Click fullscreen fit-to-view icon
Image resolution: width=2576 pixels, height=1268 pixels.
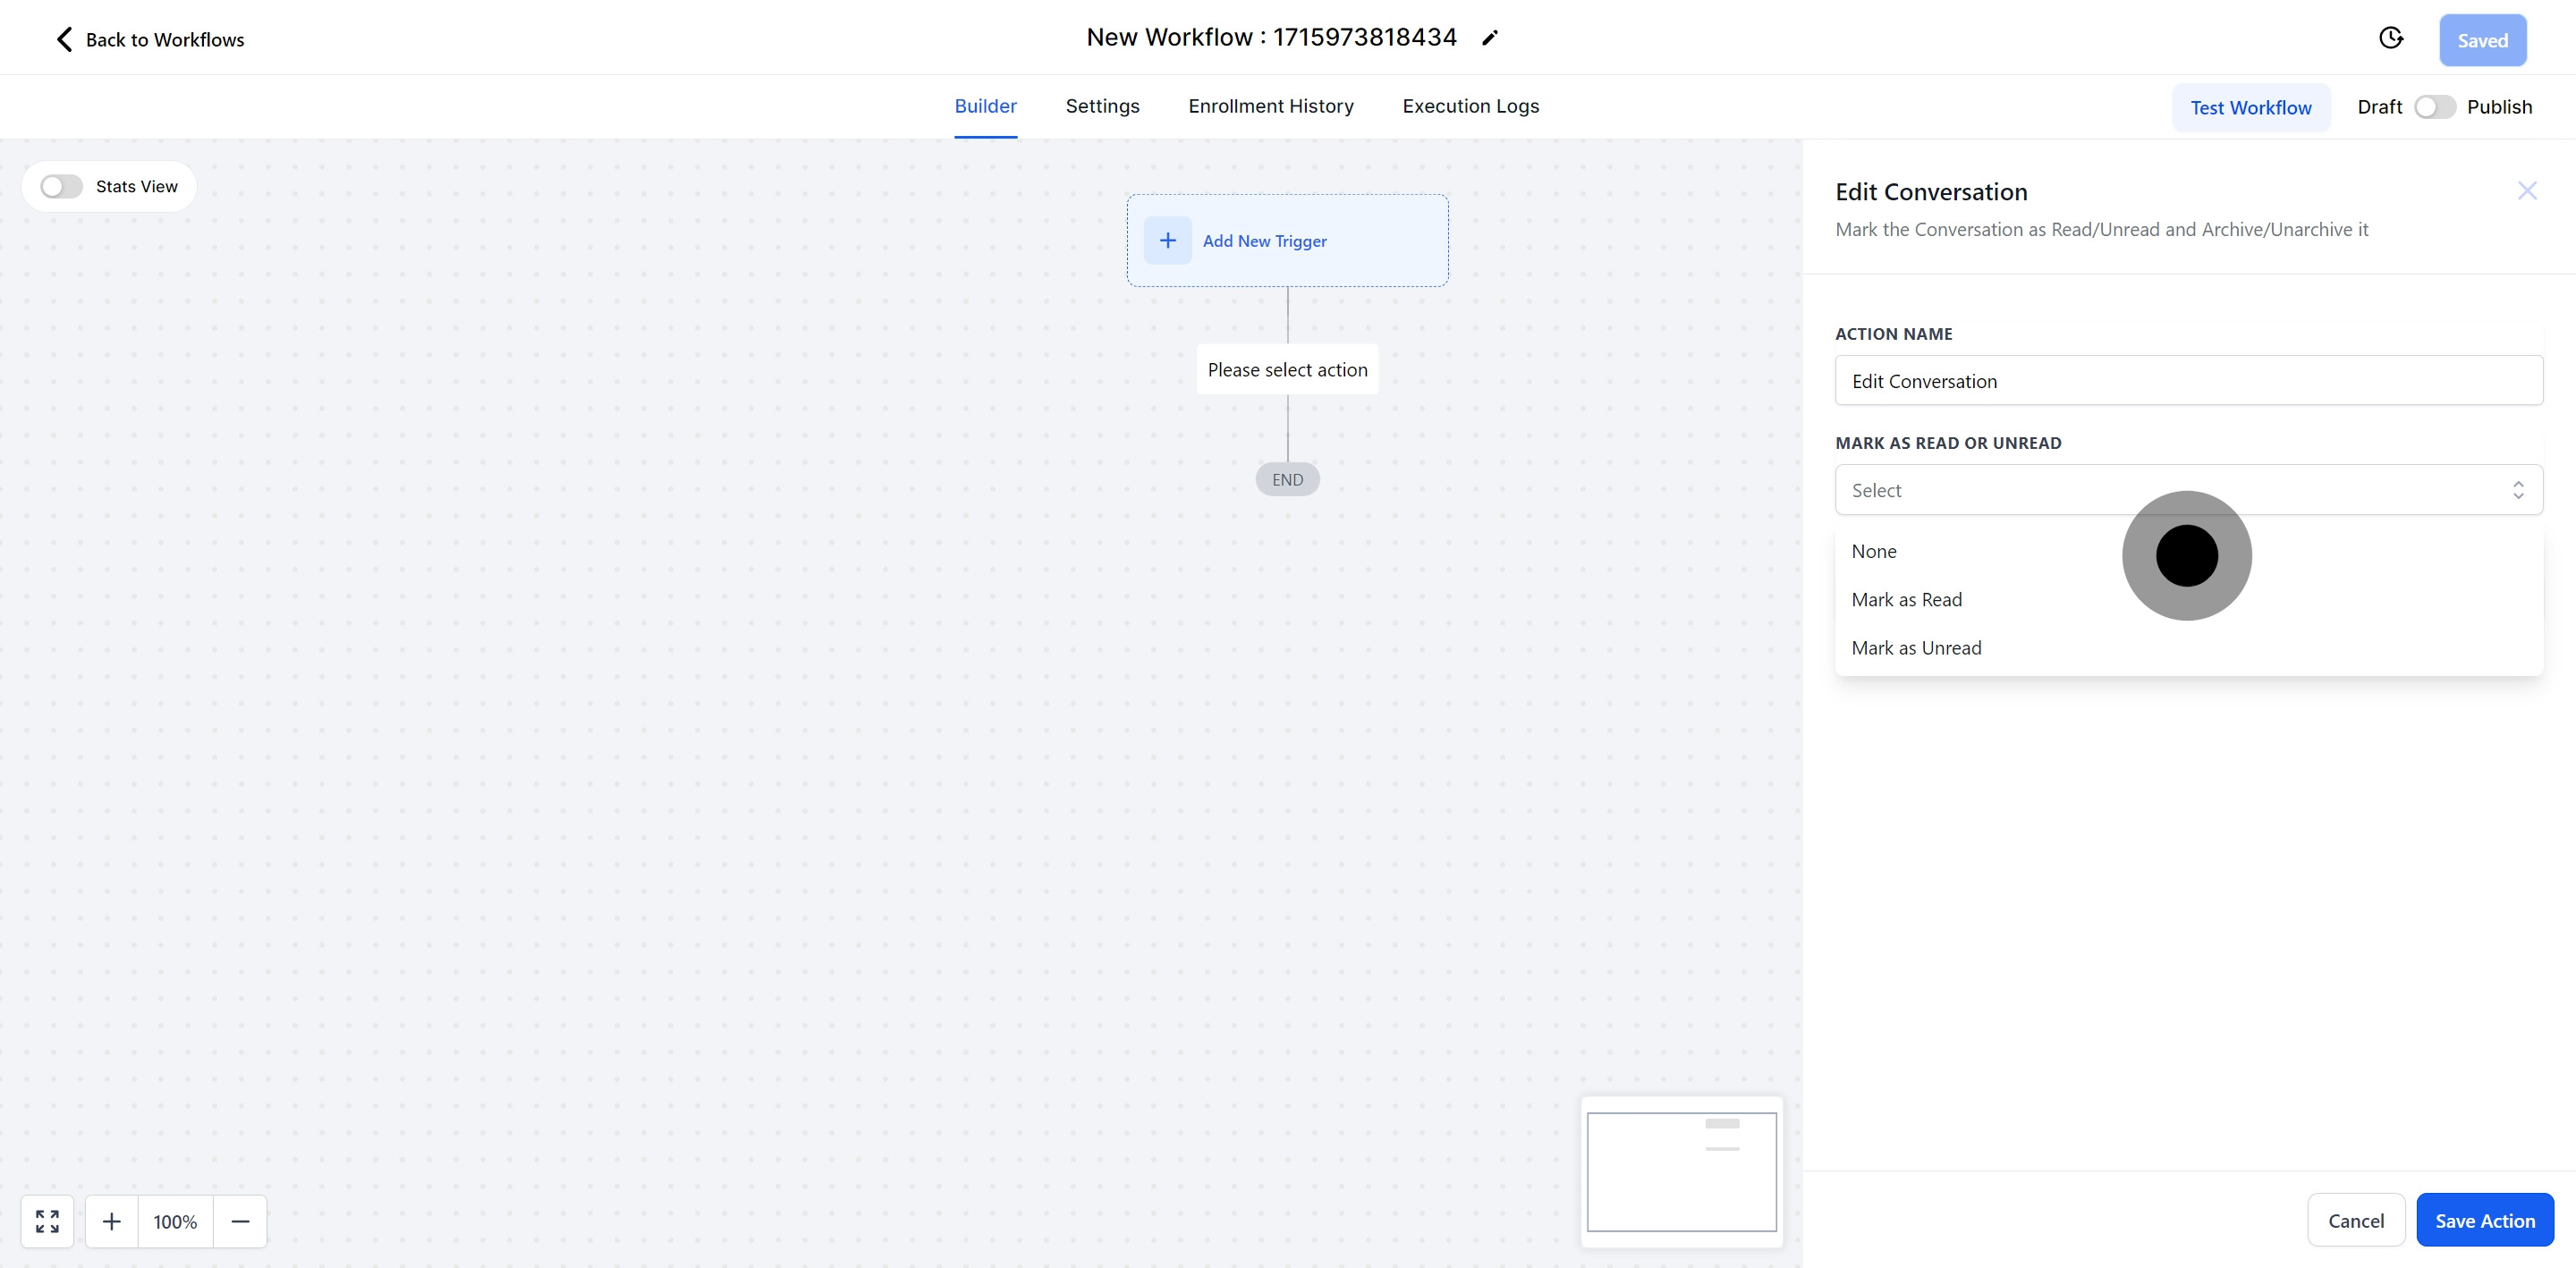(x=47, y=1221)
